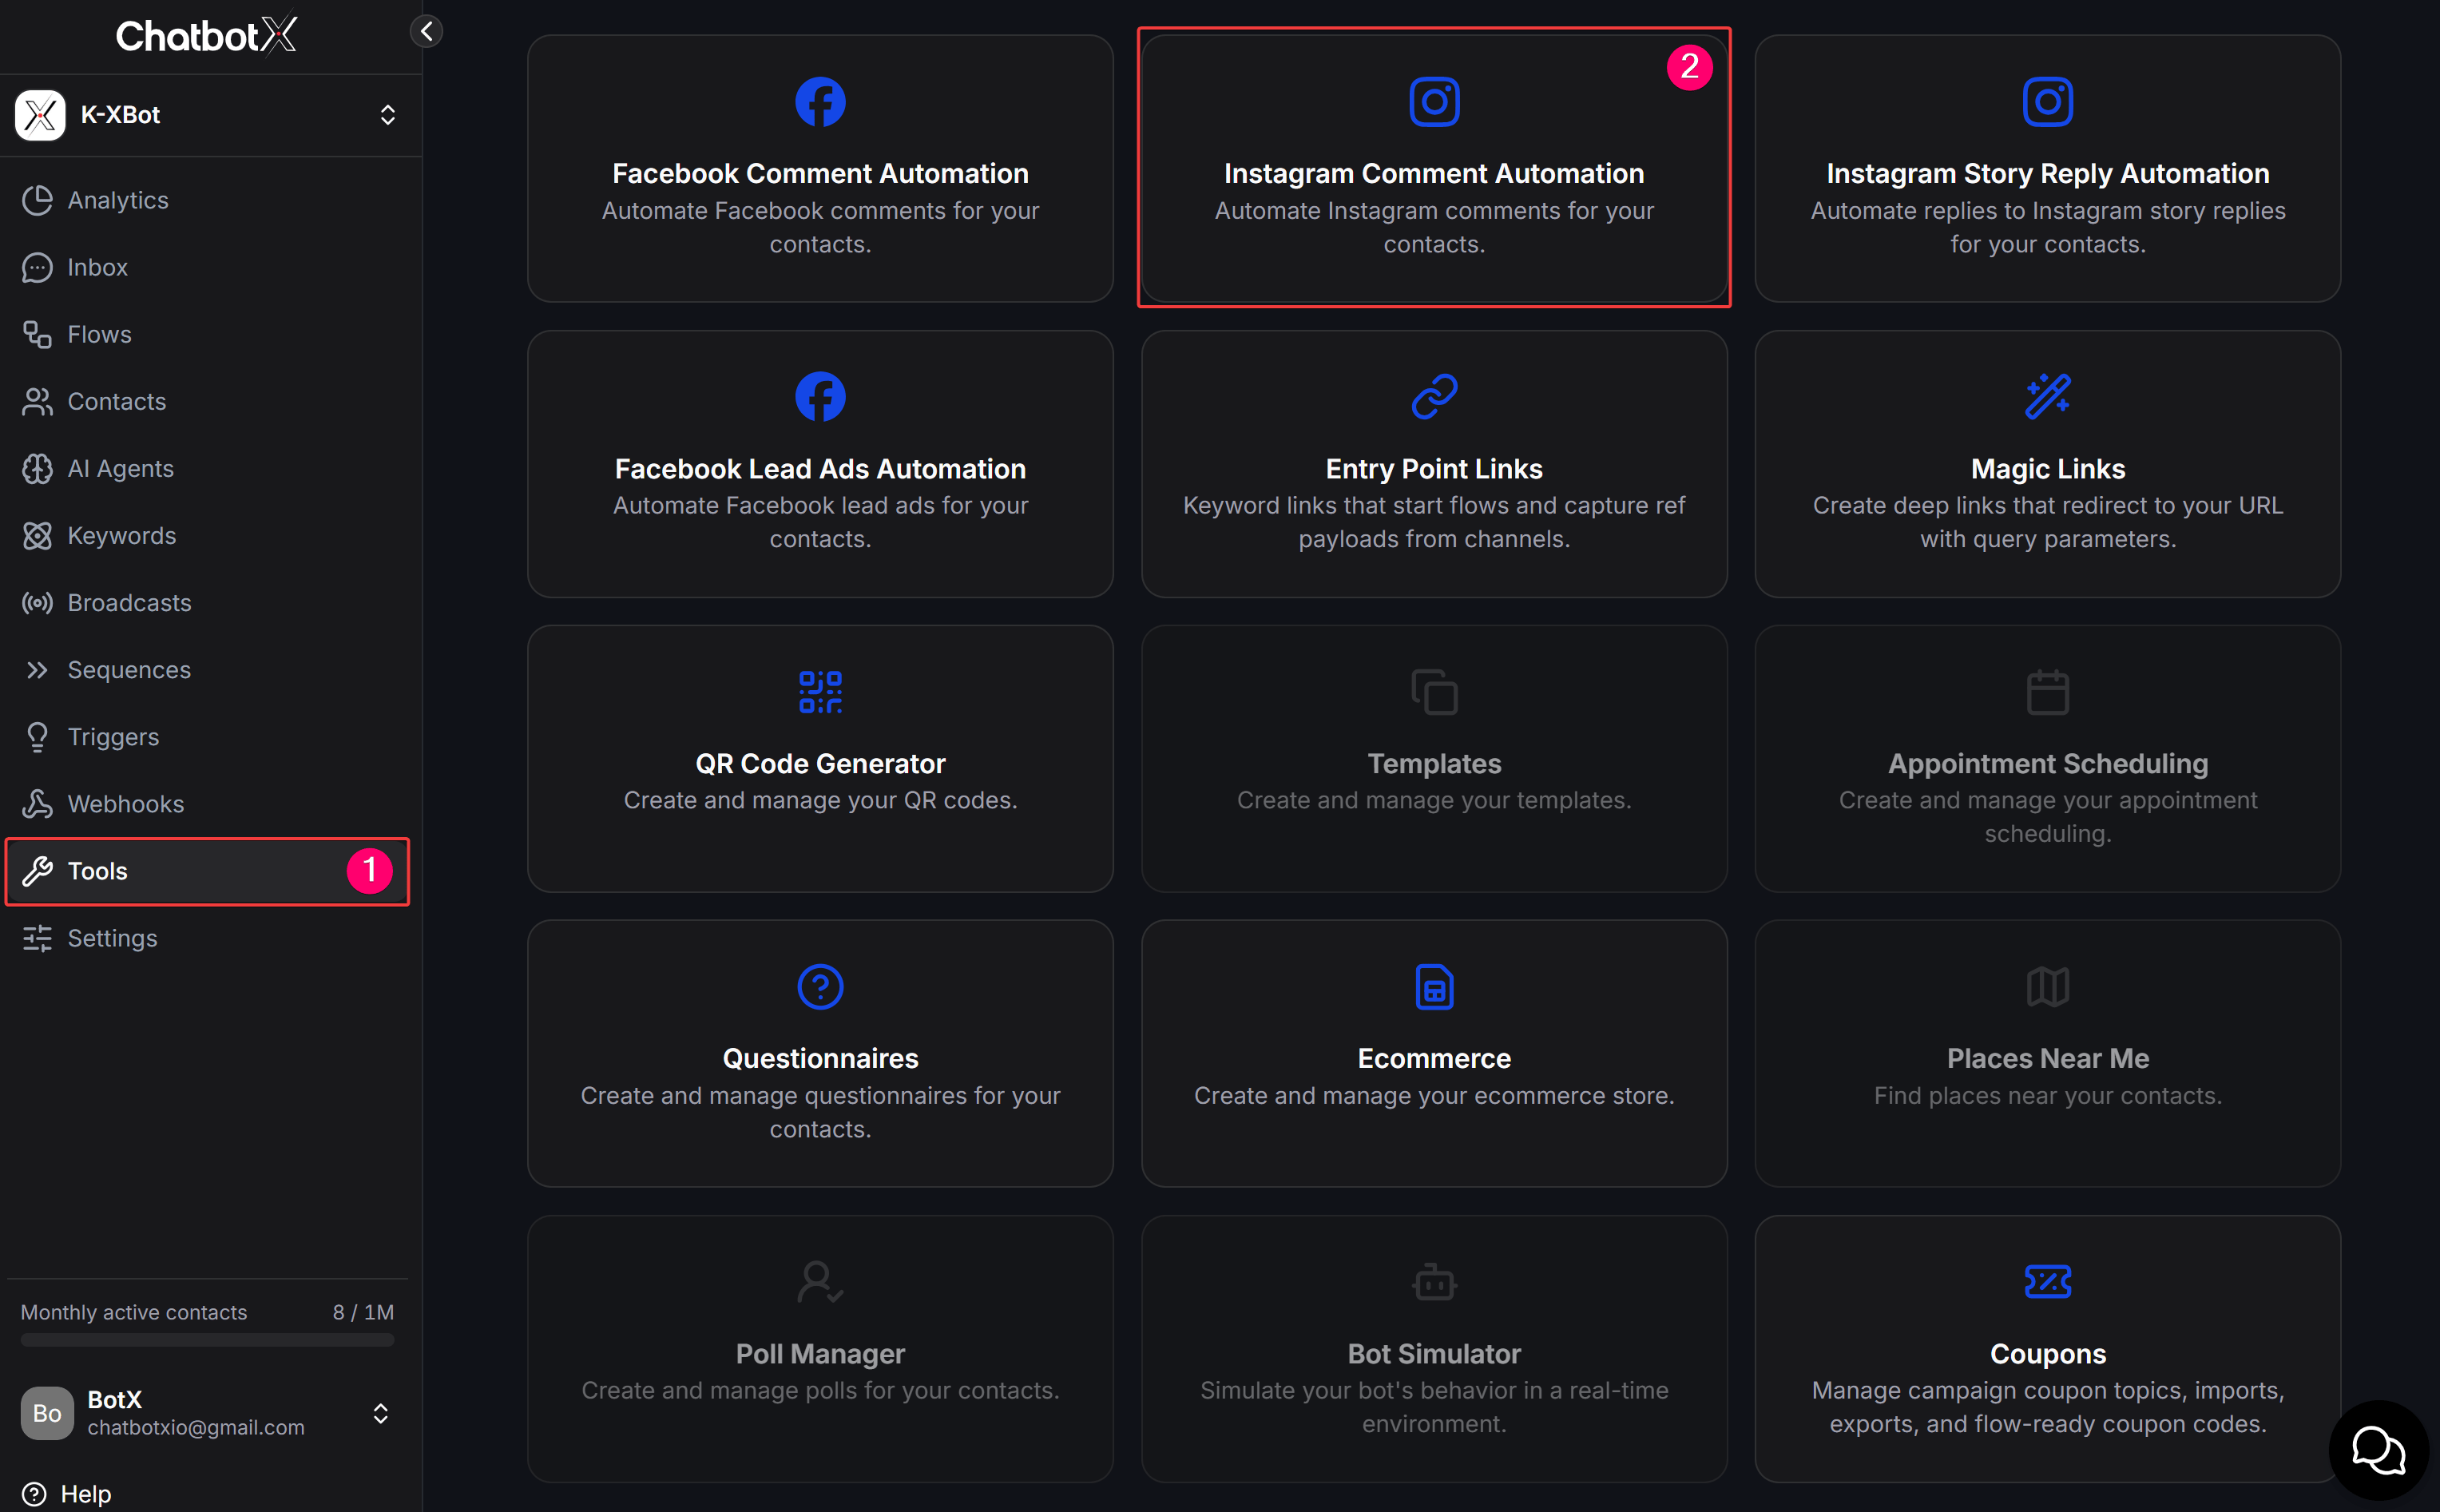This screenshot has height=1512, width=2440.
Task: Open Triggers in the sidebar
Action: 208,736
